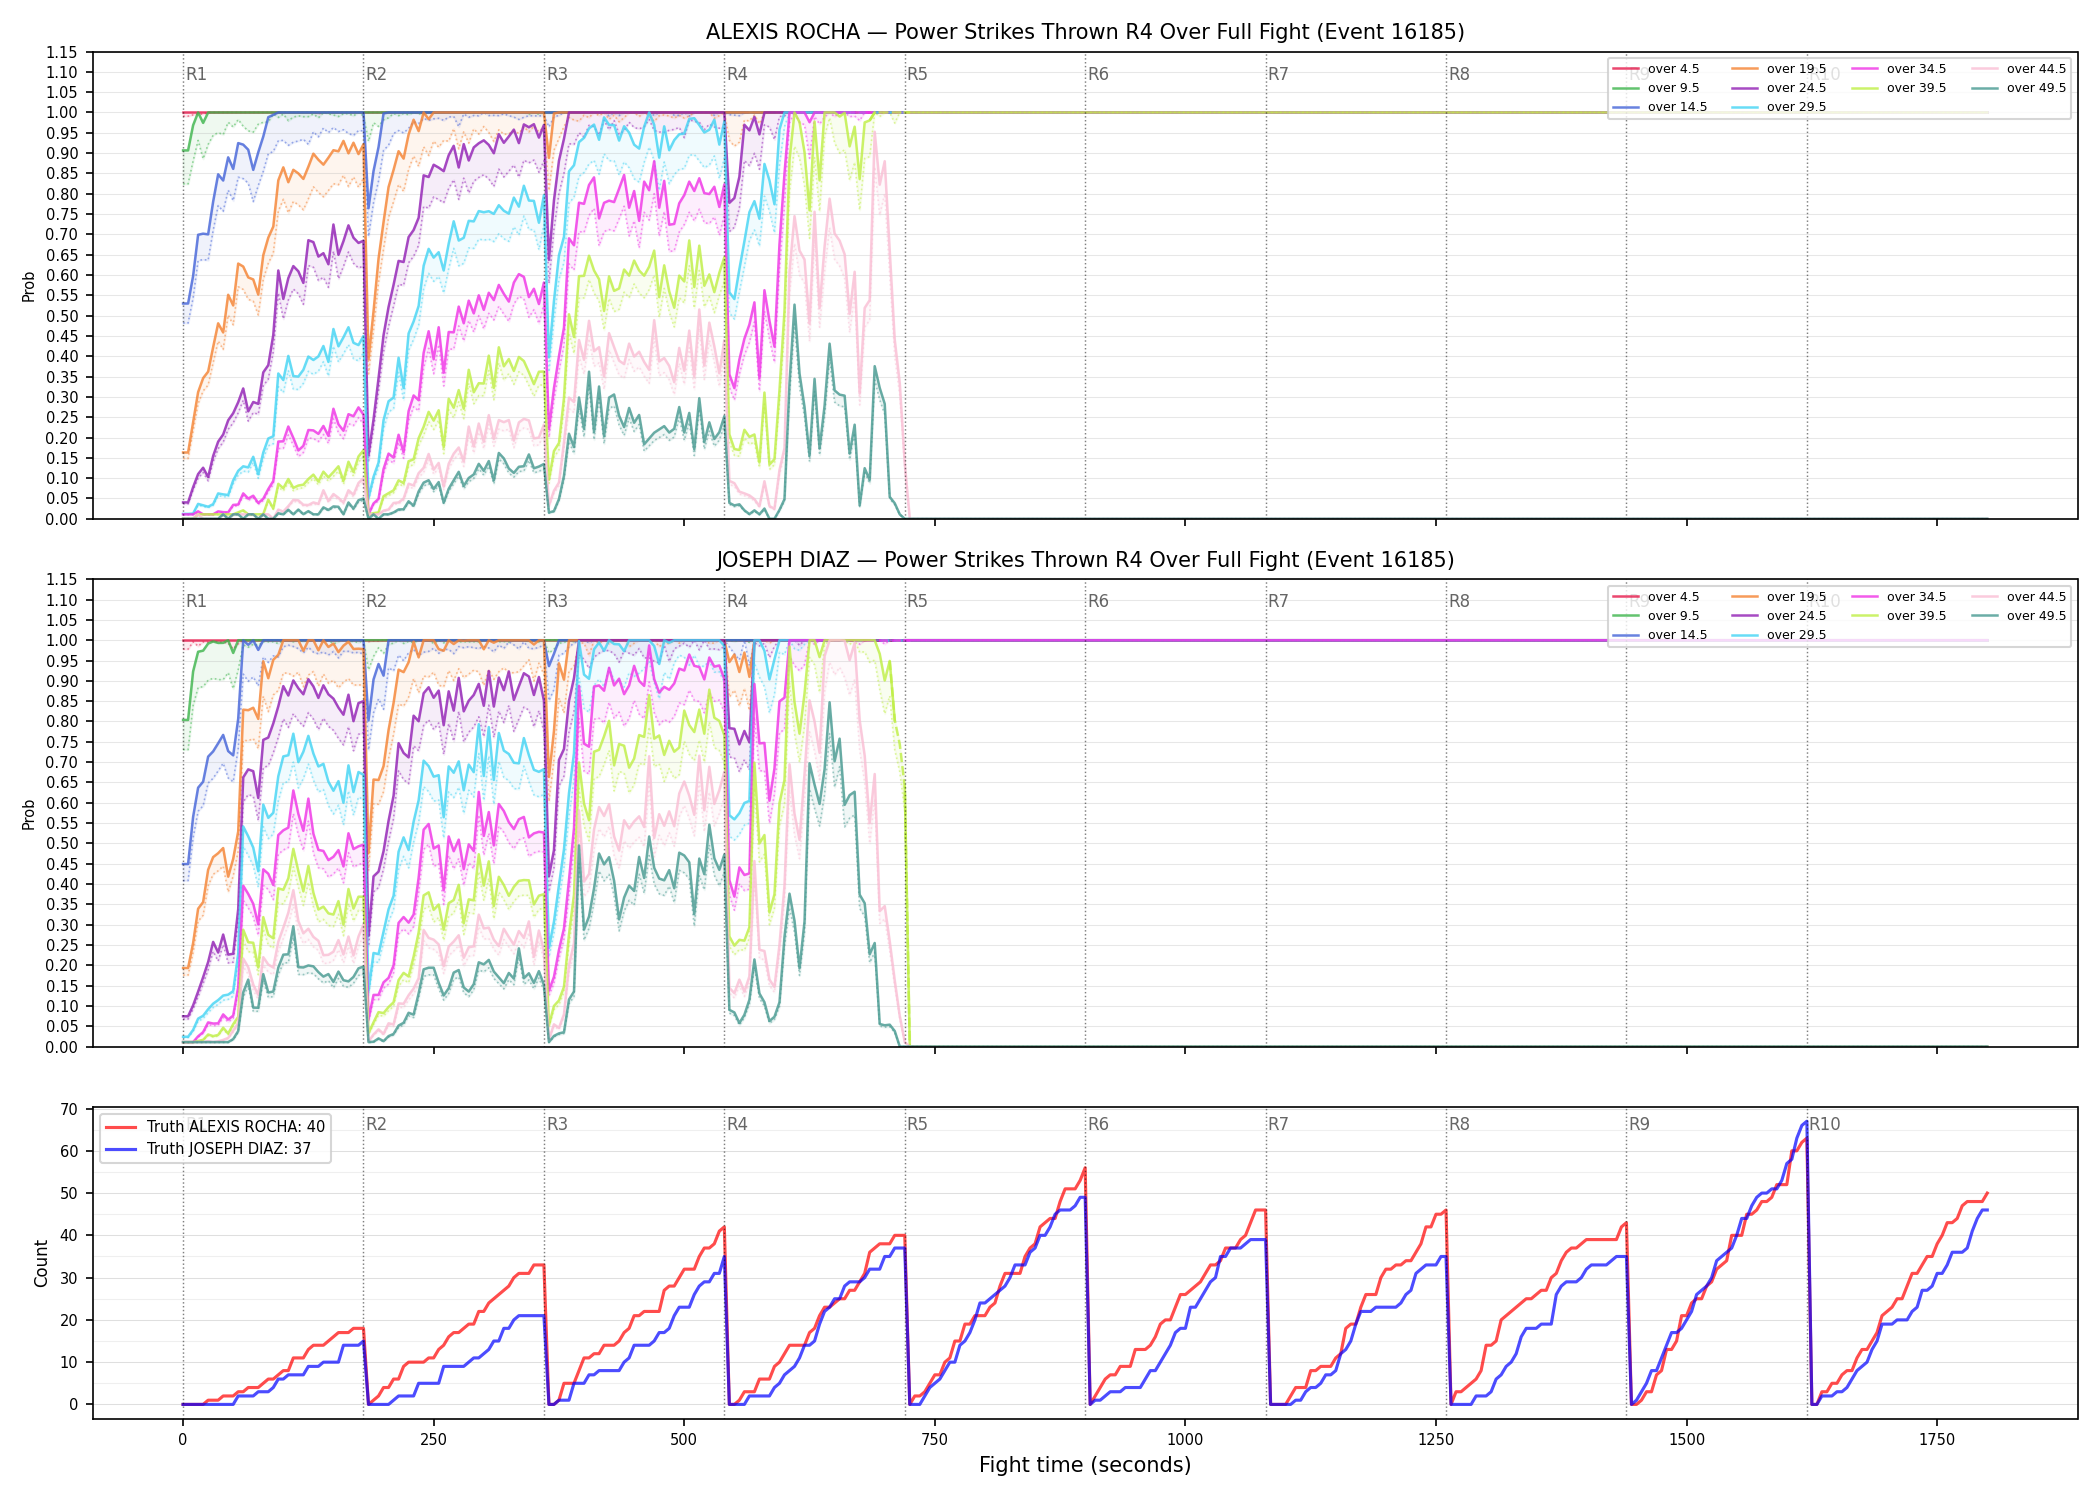Select R2 round label in Diaz chart
This screenshot has height=1500, width=2100.
[376, 601]
